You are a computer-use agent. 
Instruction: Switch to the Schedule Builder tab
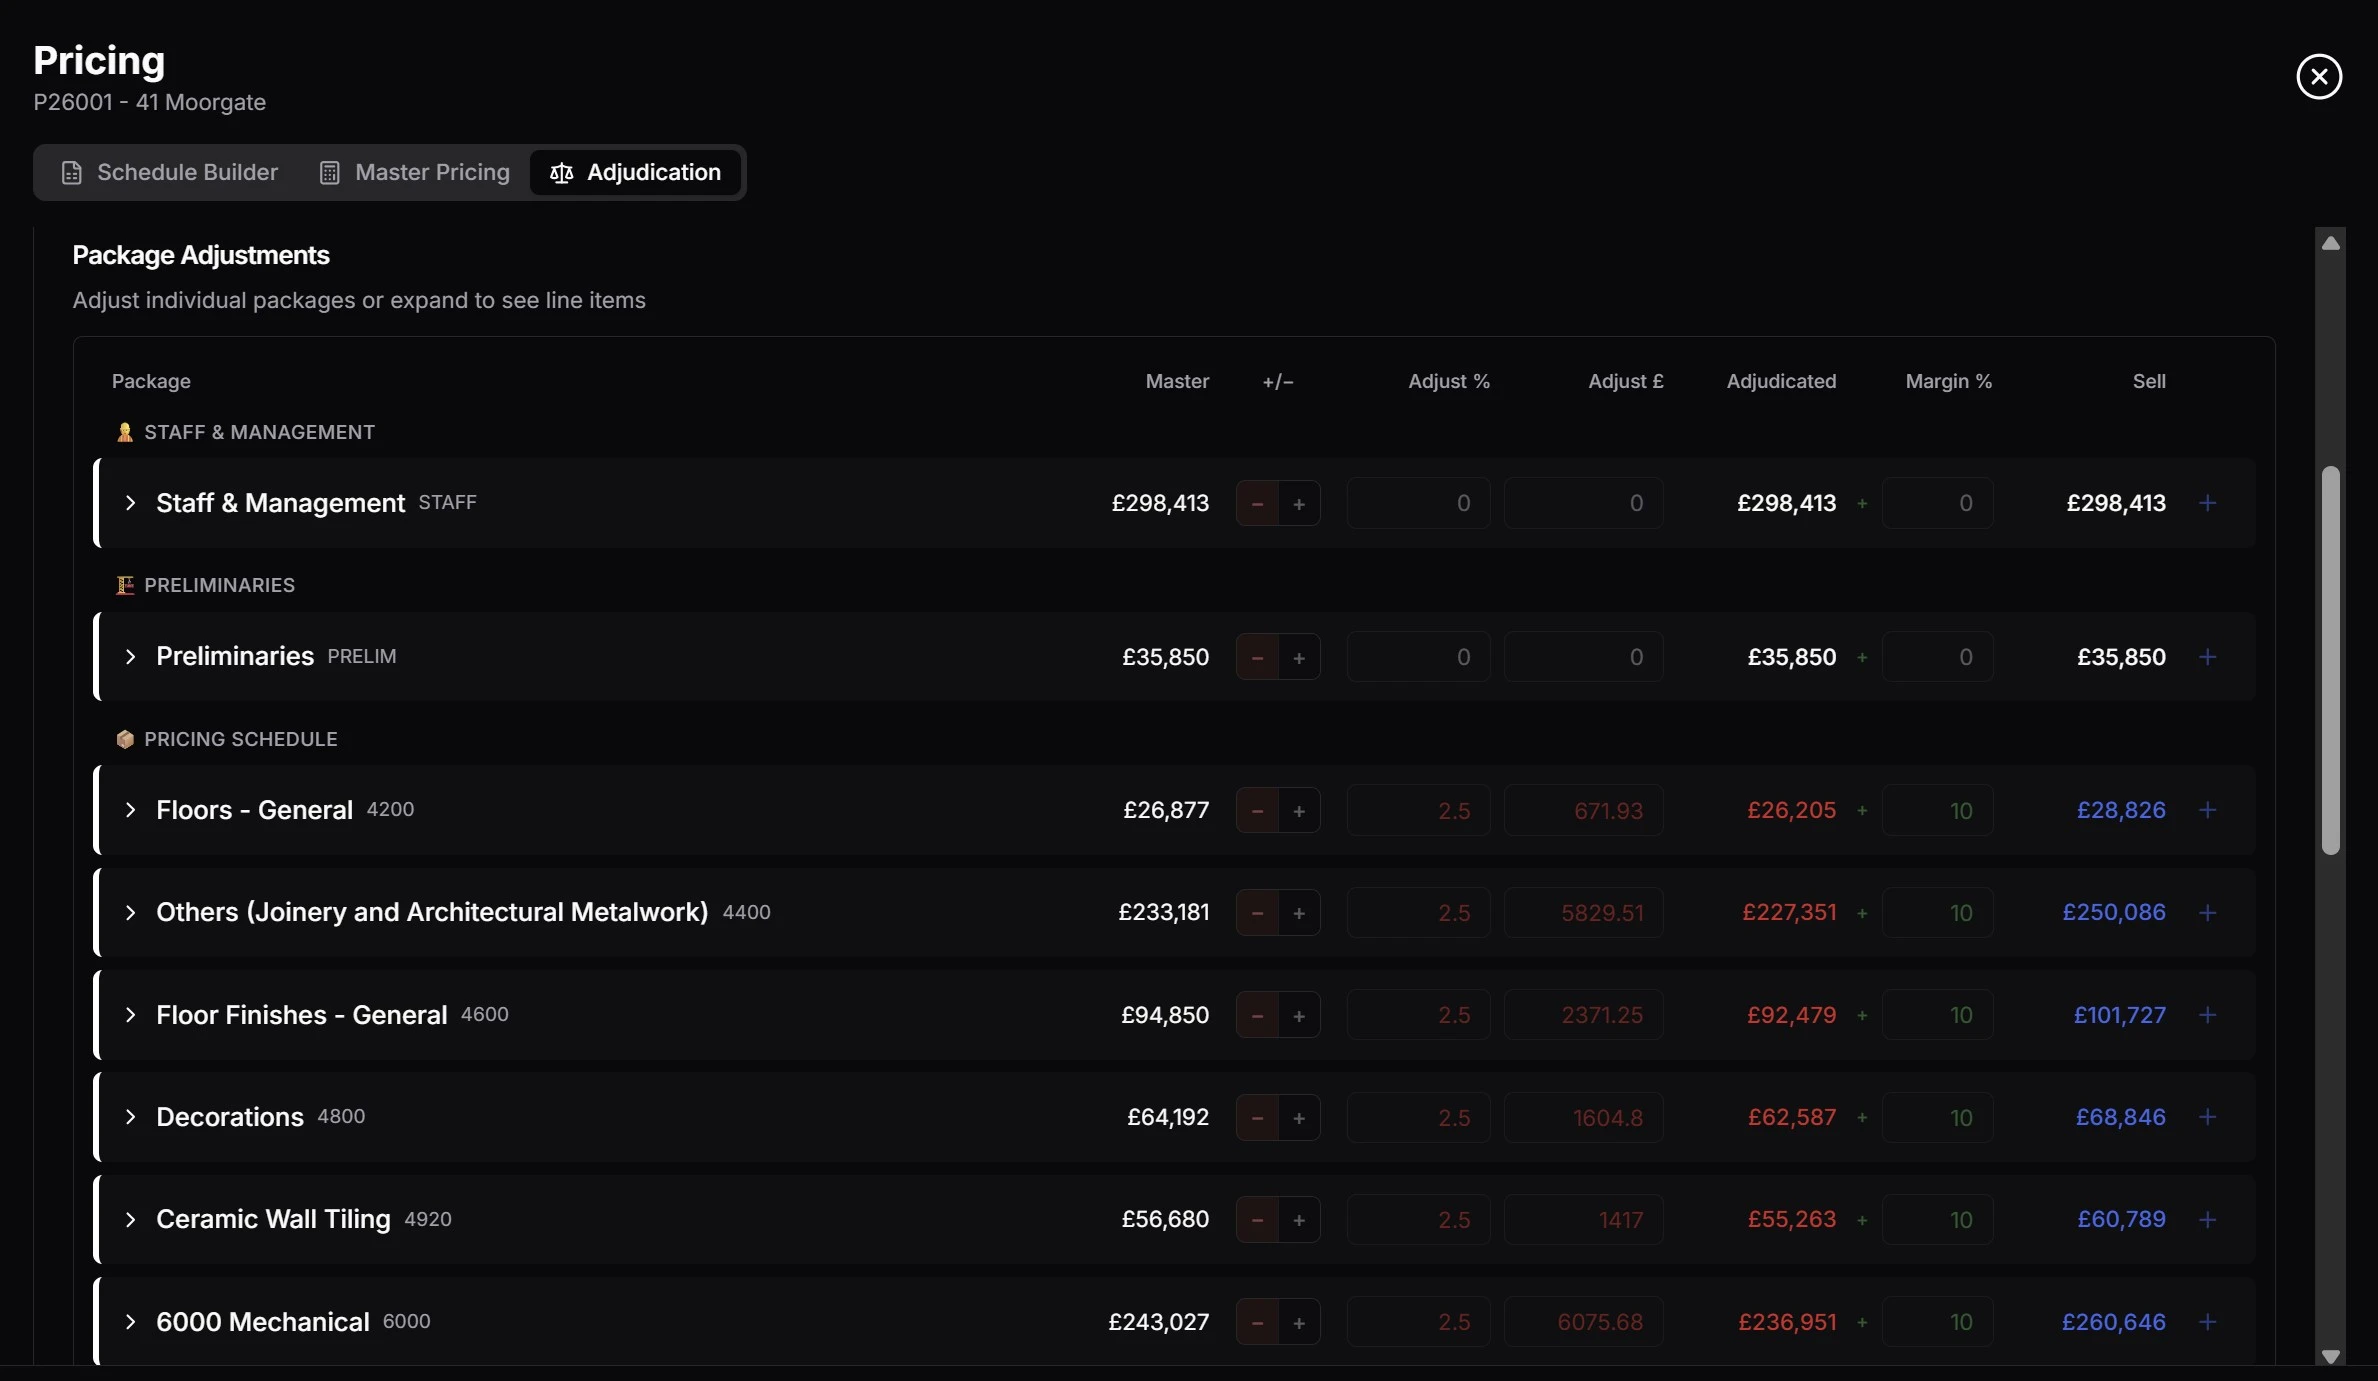(170, 173)
